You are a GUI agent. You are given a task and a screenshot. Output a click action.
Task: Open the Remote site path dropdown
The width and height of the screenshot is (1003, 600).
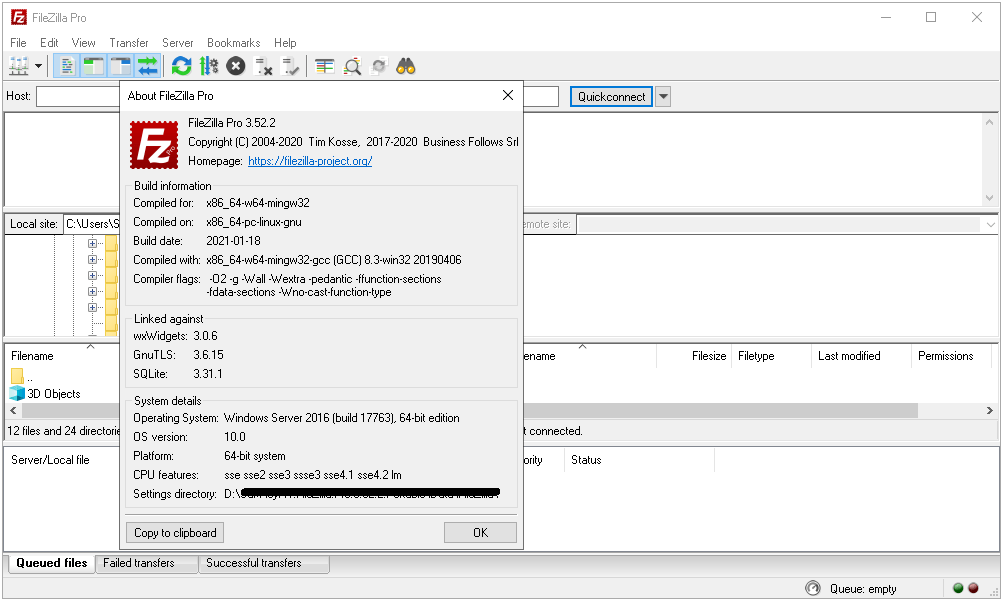coord(990,224)
